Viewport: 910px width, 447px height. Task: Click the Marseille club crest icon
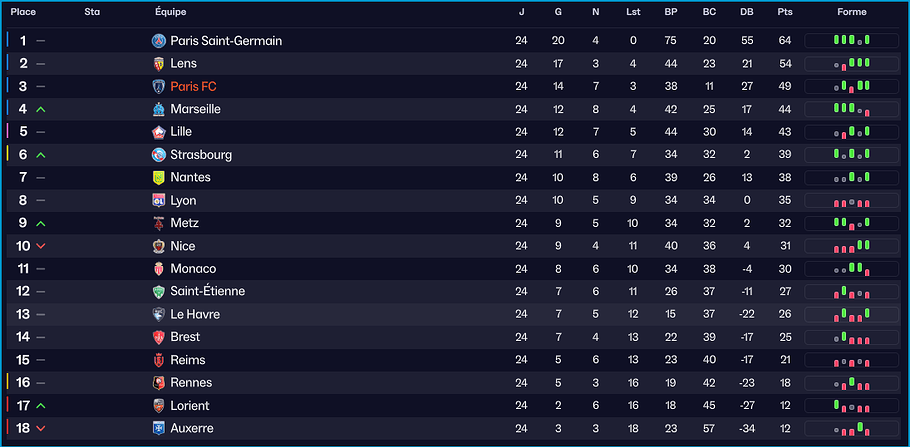point(158,109)
